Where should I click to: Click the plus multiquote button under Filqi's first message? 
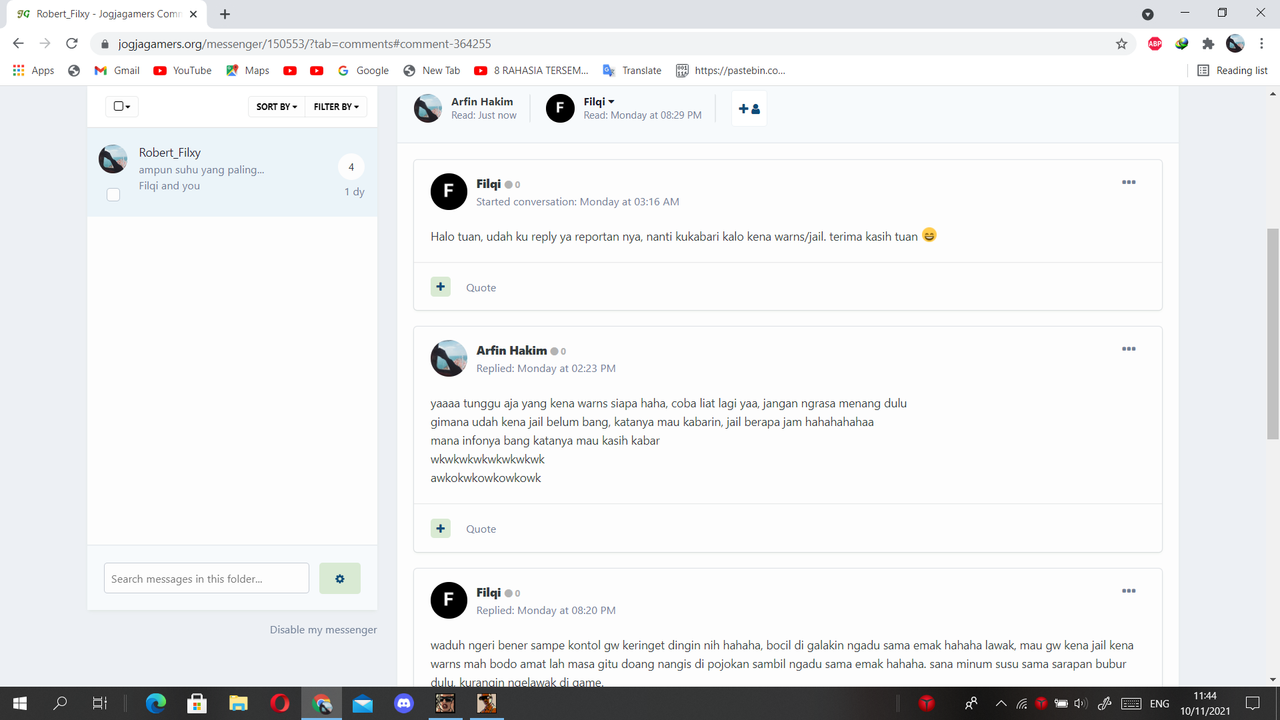pos(441,287)
